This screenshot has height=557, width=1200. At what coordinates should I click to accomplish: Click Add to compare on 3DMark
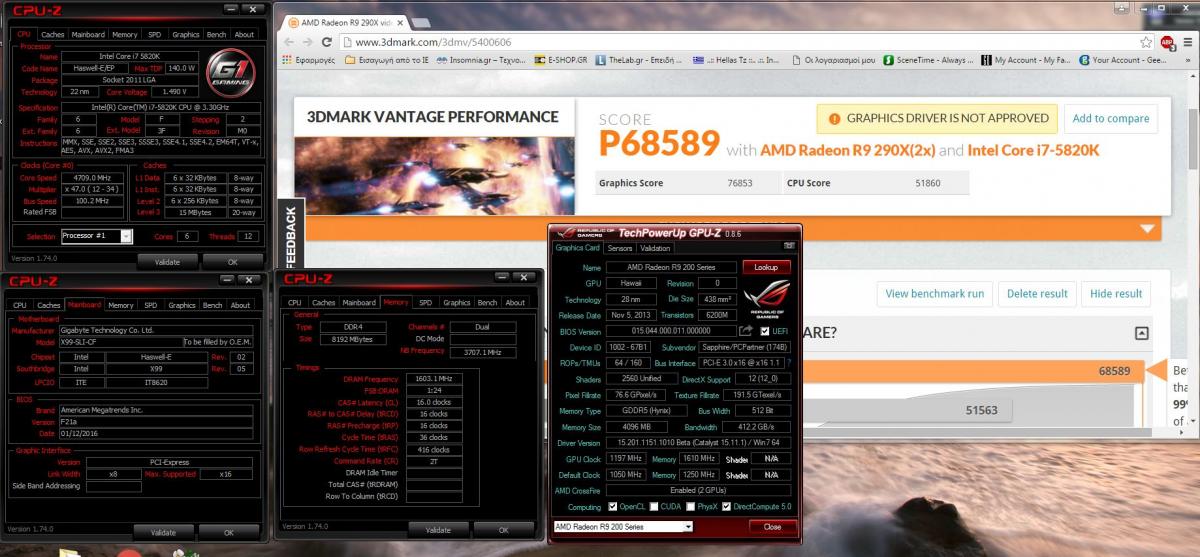click(x=1110, y=118)
